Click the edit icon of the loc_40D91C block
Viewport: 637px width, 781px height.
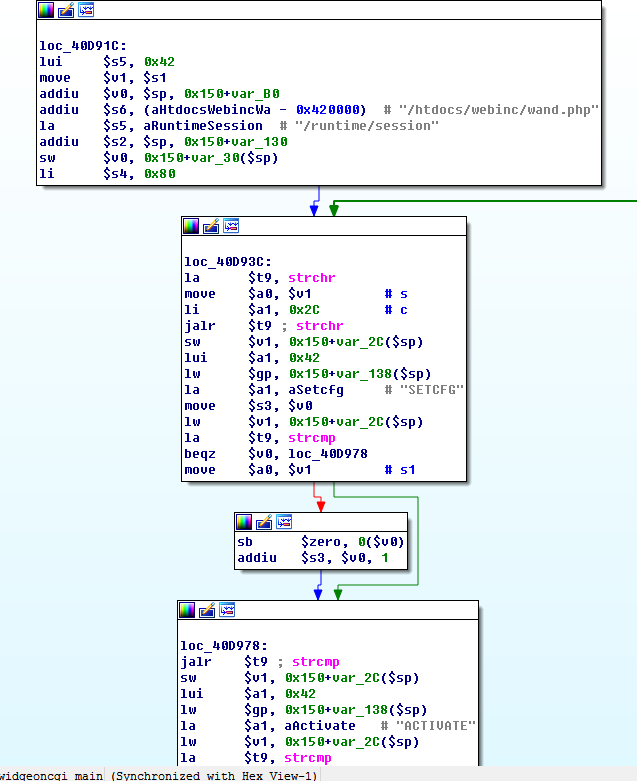(x=66, y=10)
